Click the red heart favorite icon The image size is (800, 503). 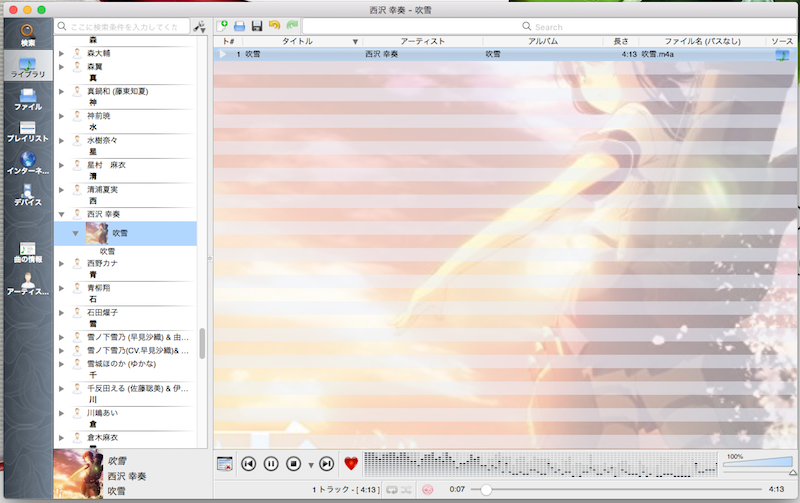pos(351,463)
